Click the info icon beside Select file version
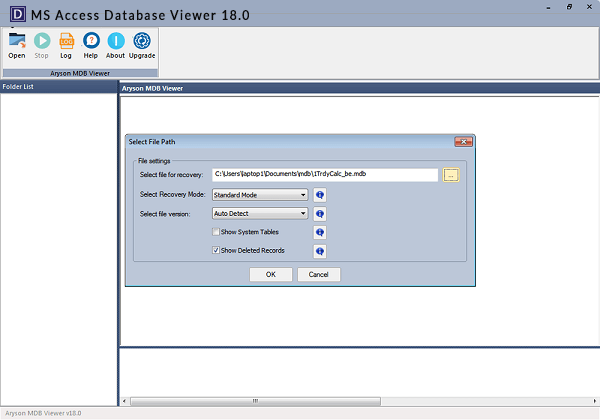 click(320, 214)
